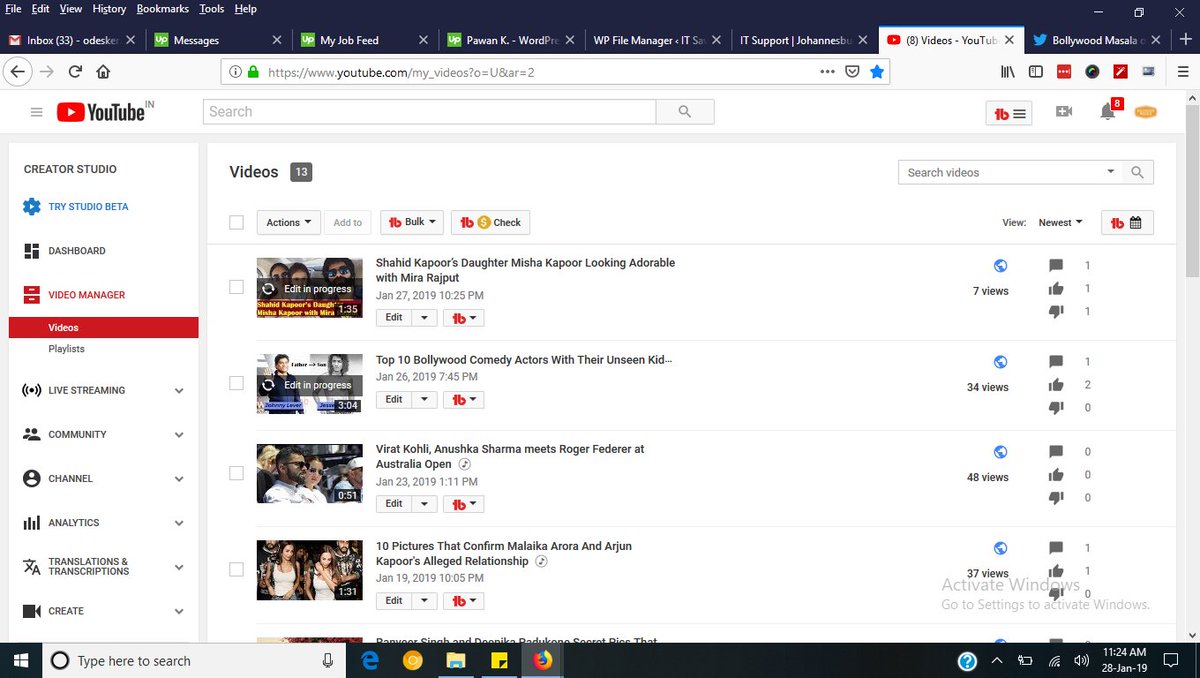Expand the Live Streaming section
Viewport: 1200px width, 678px height.
coord(179,391)
